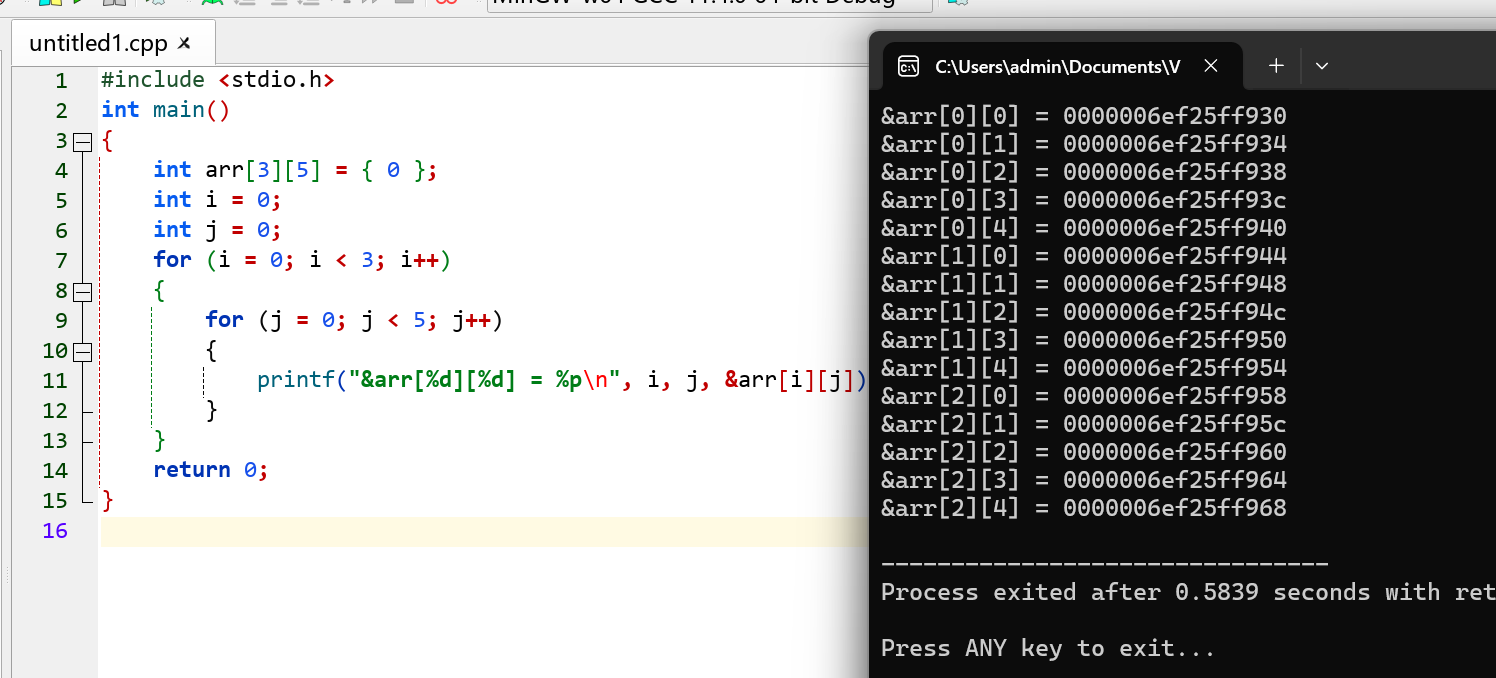This screenshot has height=678, width=1496.
Task: Click terminal output '&arr[0][4] = 0000006ef25ff940'
Action: [1084, 228]
